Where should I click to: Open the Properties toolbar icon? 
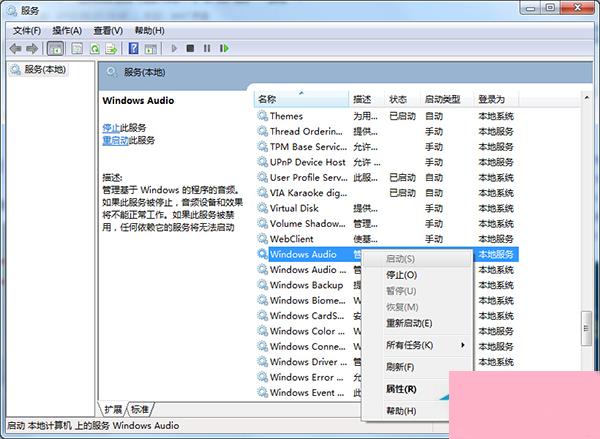pyautogui.click(x=77, y=49)
